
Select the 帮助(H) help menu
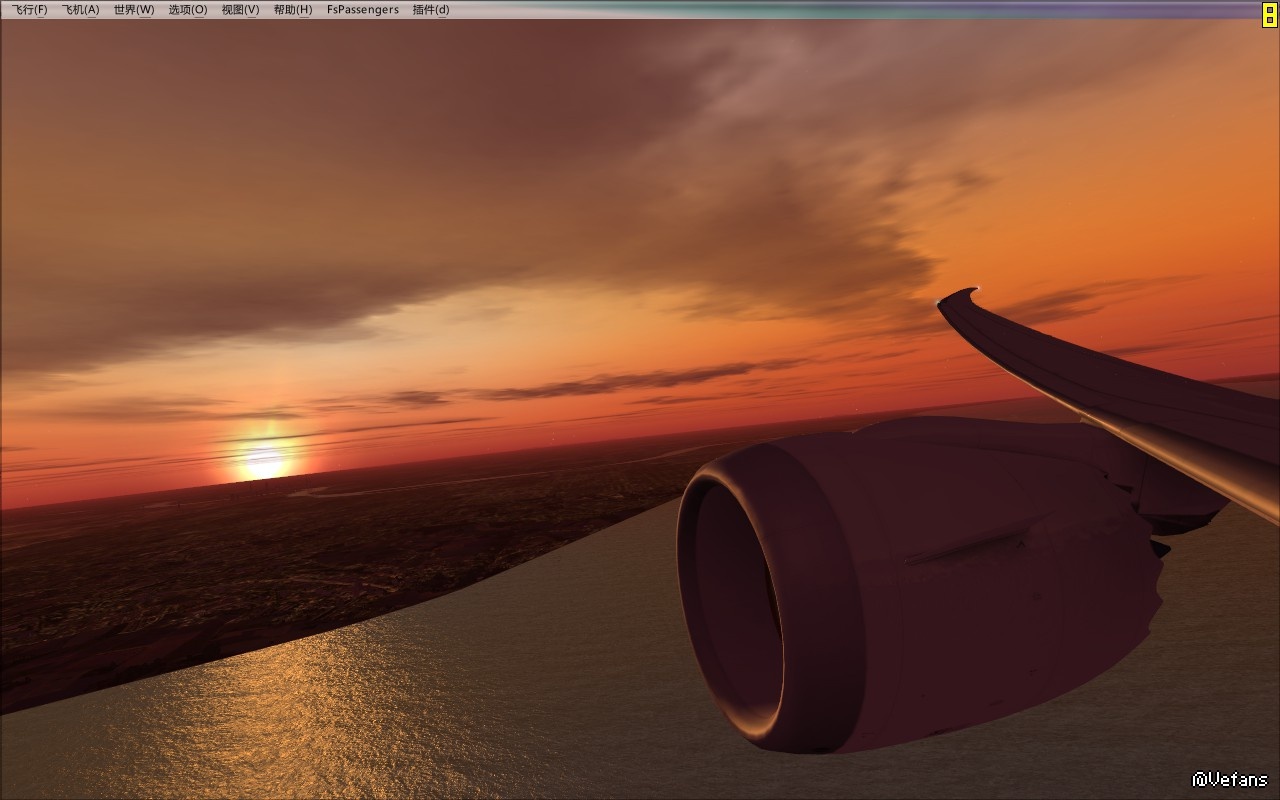point(293,10)
